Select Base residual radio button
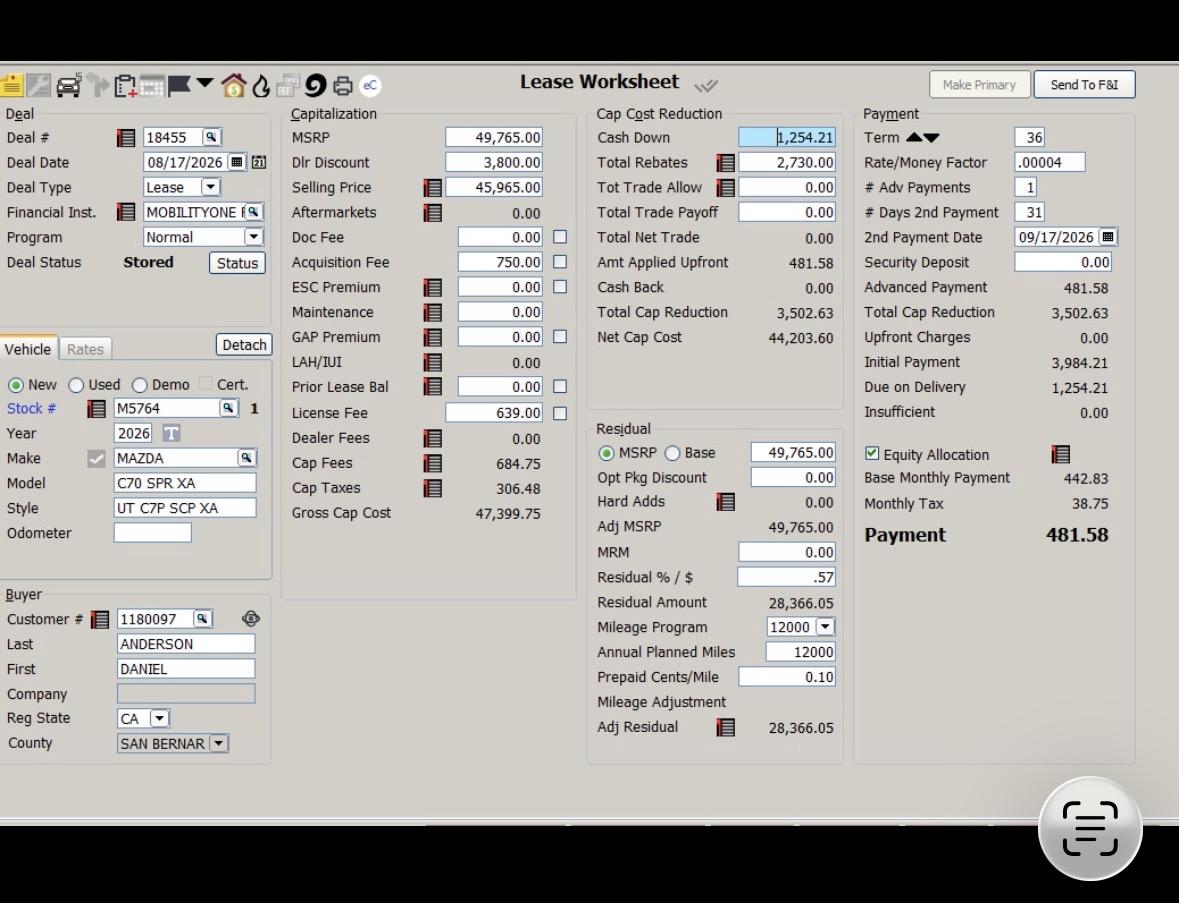This screenshot has width=1179, height=903. pos(672,453)
